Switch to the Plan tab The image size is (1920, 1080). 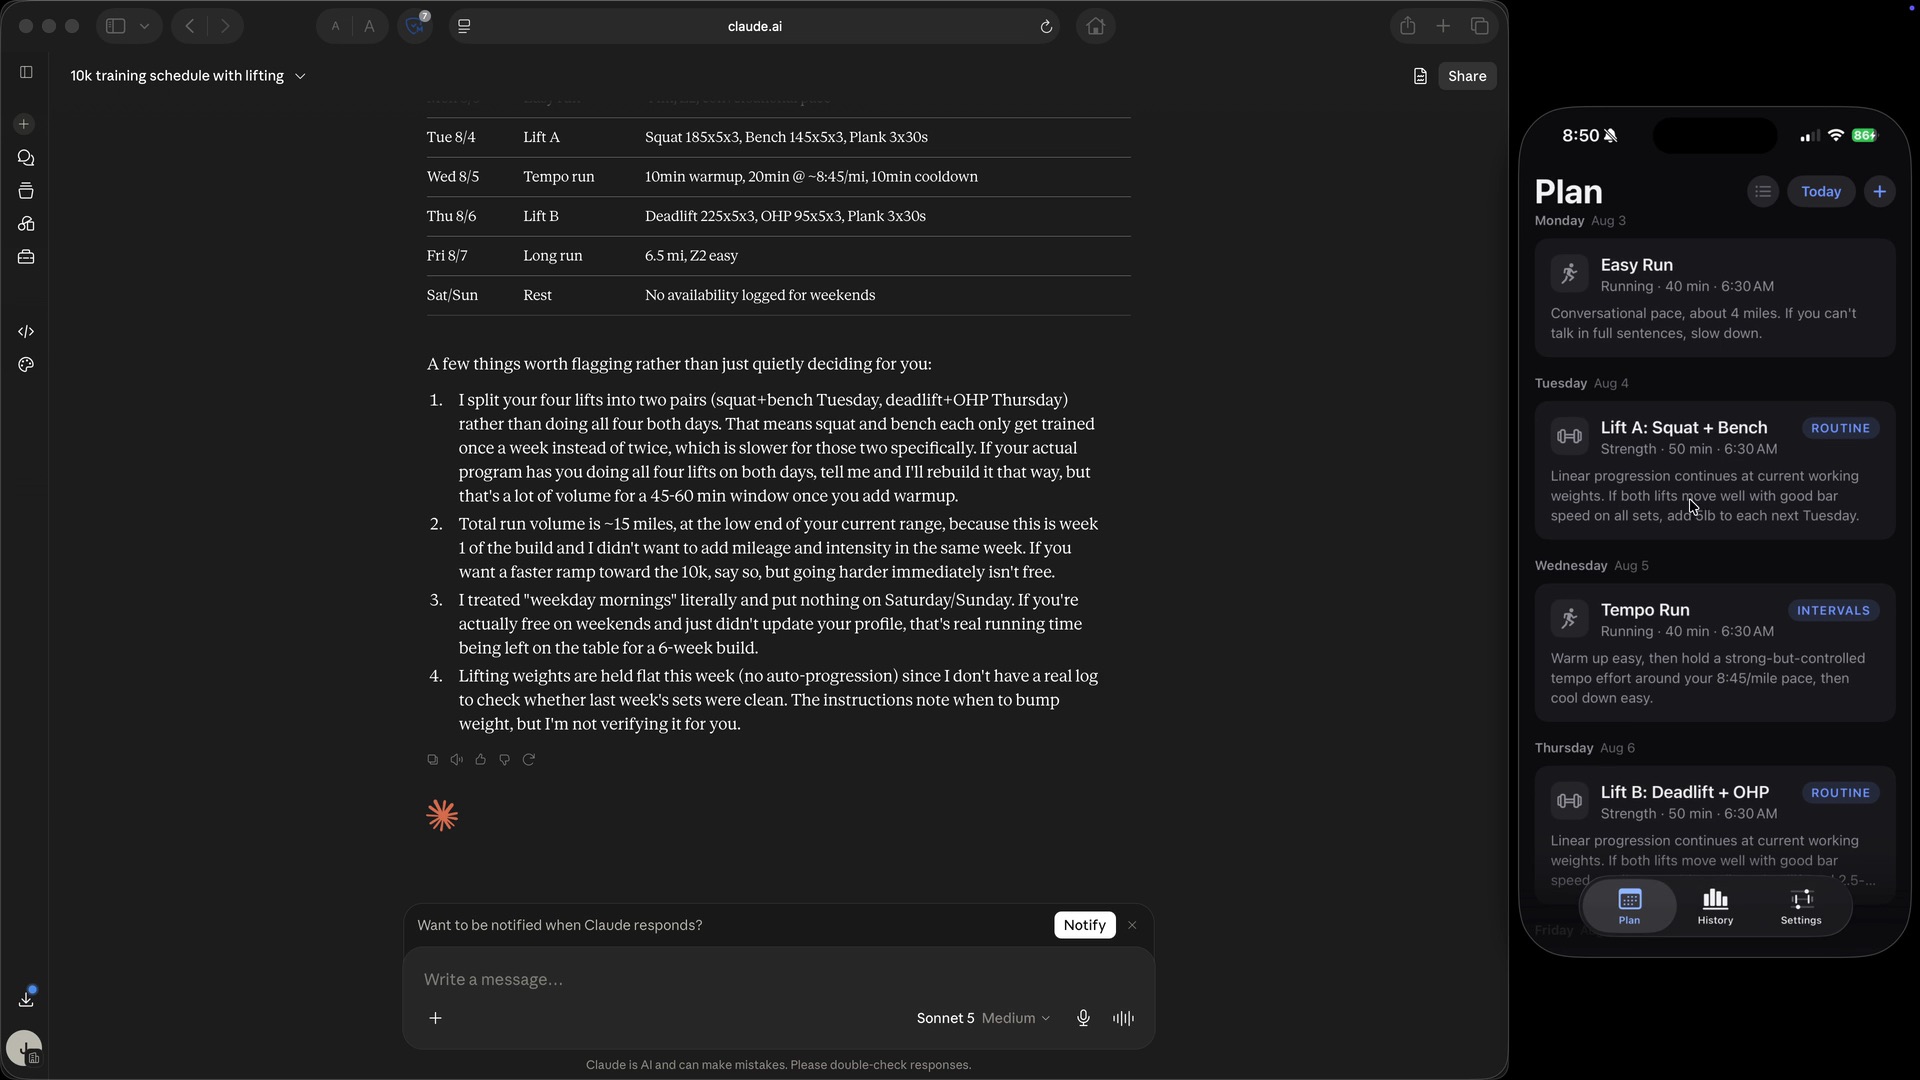click(x=1630, y=906)
